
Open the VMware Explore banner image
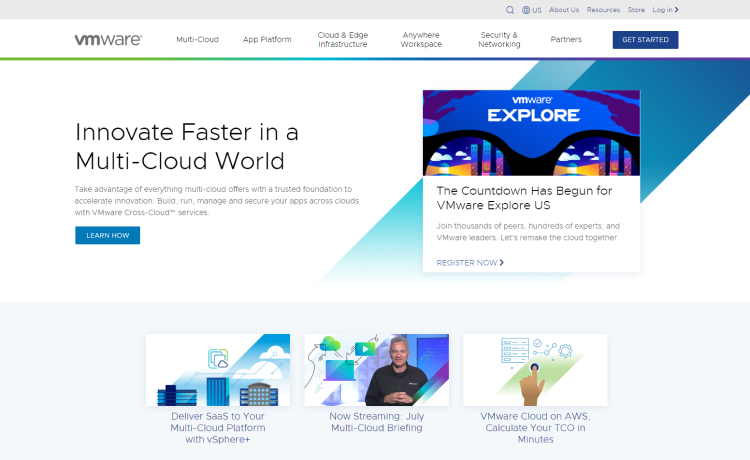click(x=531, y=133)
